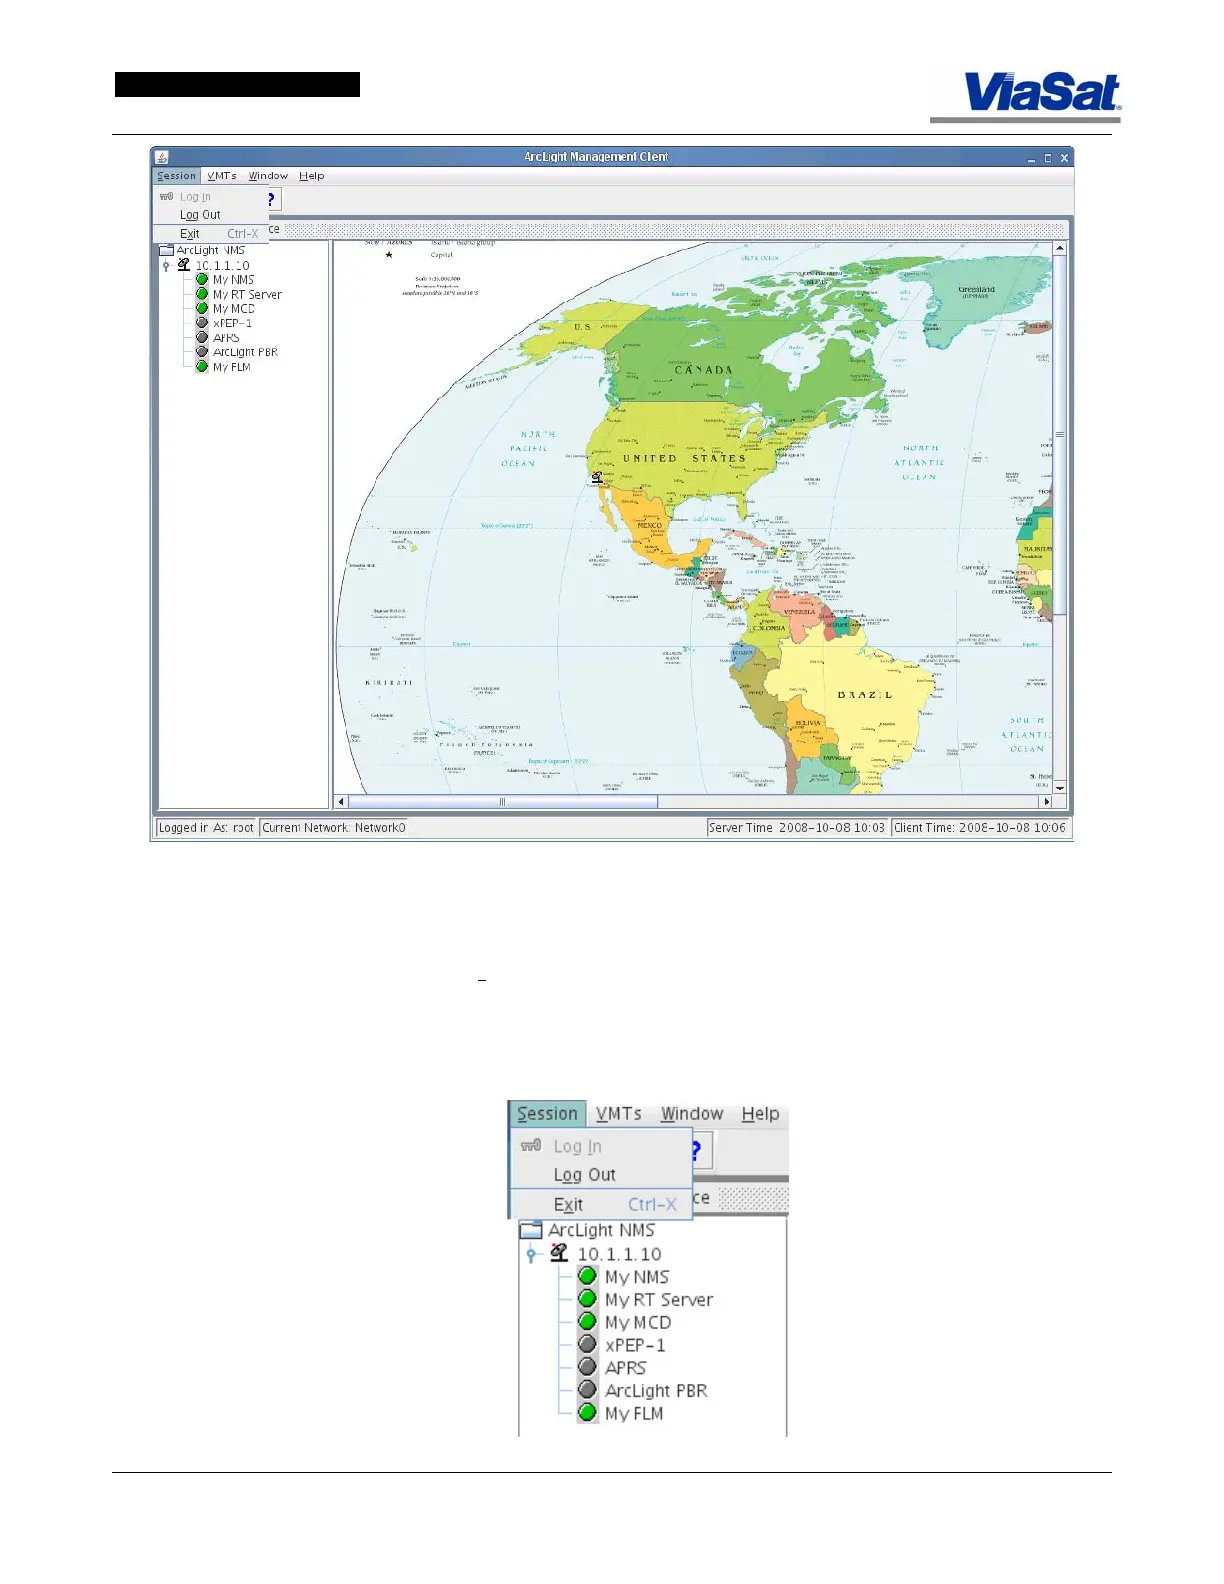Select the 'My RT Server' label in the enlarged close-up

click(x=659, y=1299)
